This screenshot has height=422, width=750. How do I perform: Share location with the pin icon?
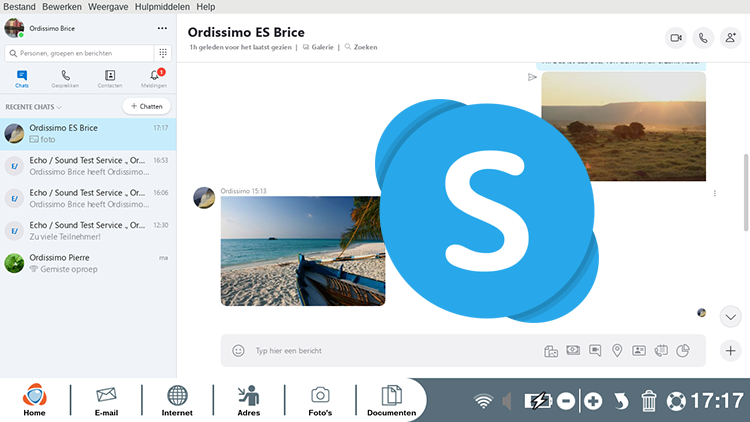point(617,351)
